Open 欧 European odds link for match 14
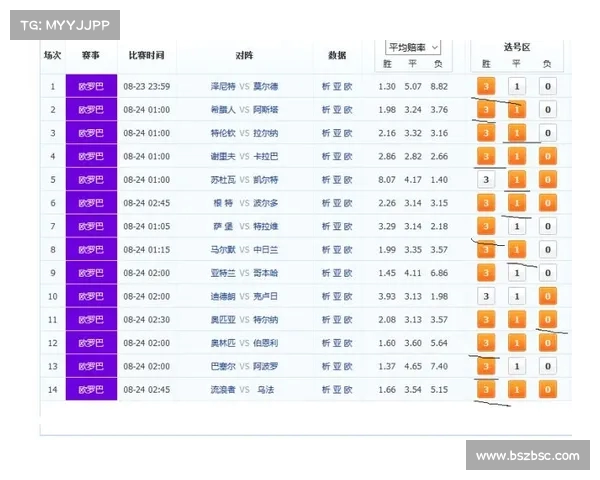This screenshot has width=600, height=480. (348, 390)
